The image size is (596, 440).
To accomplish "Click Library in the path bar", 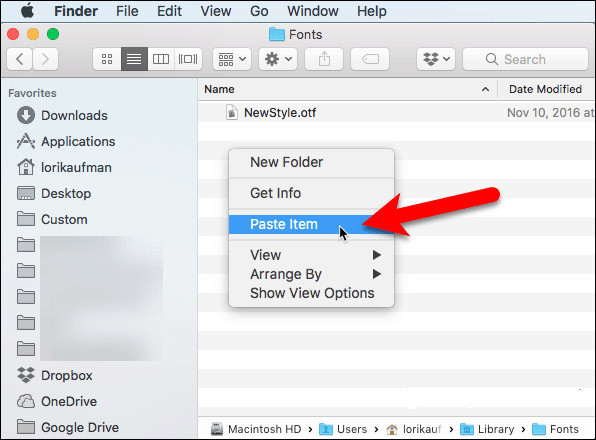I will [487, 429].
